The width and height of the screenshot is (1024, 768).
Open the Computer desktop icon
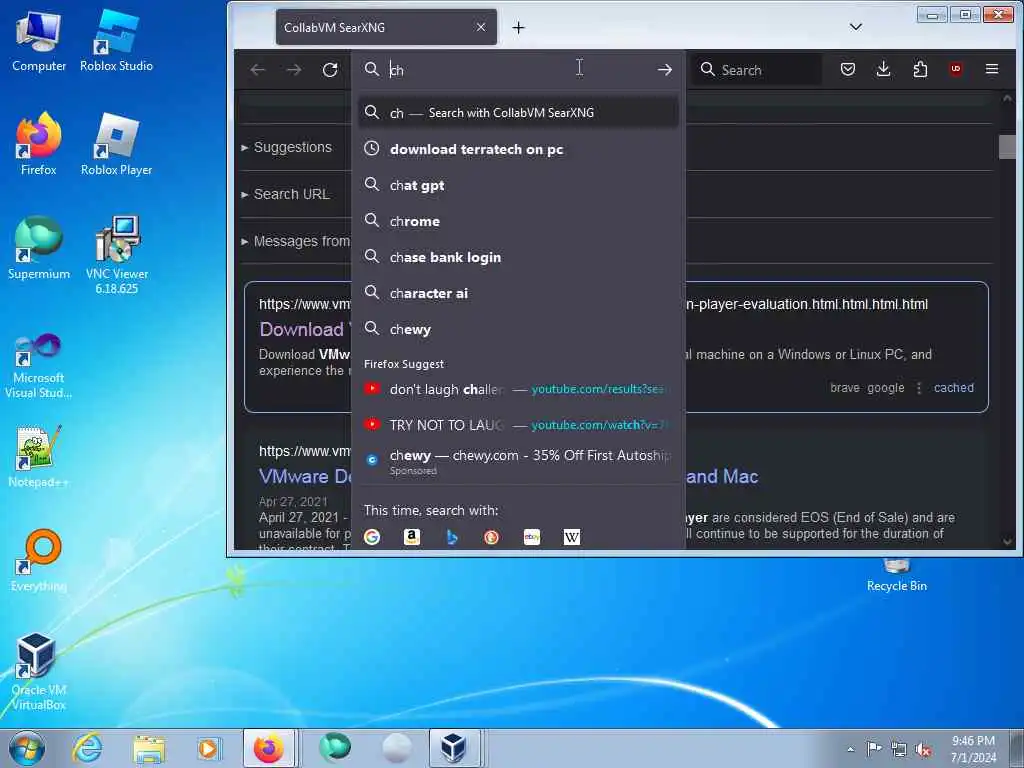39,41
